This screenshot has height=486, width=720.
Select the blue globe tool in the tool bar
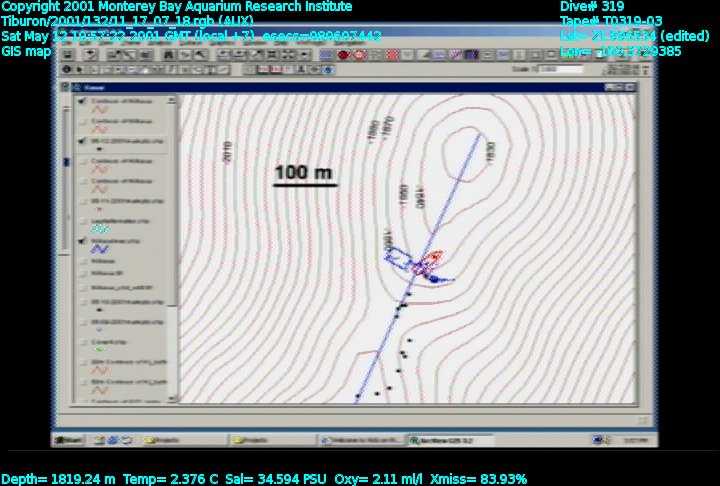click(328, 70)
